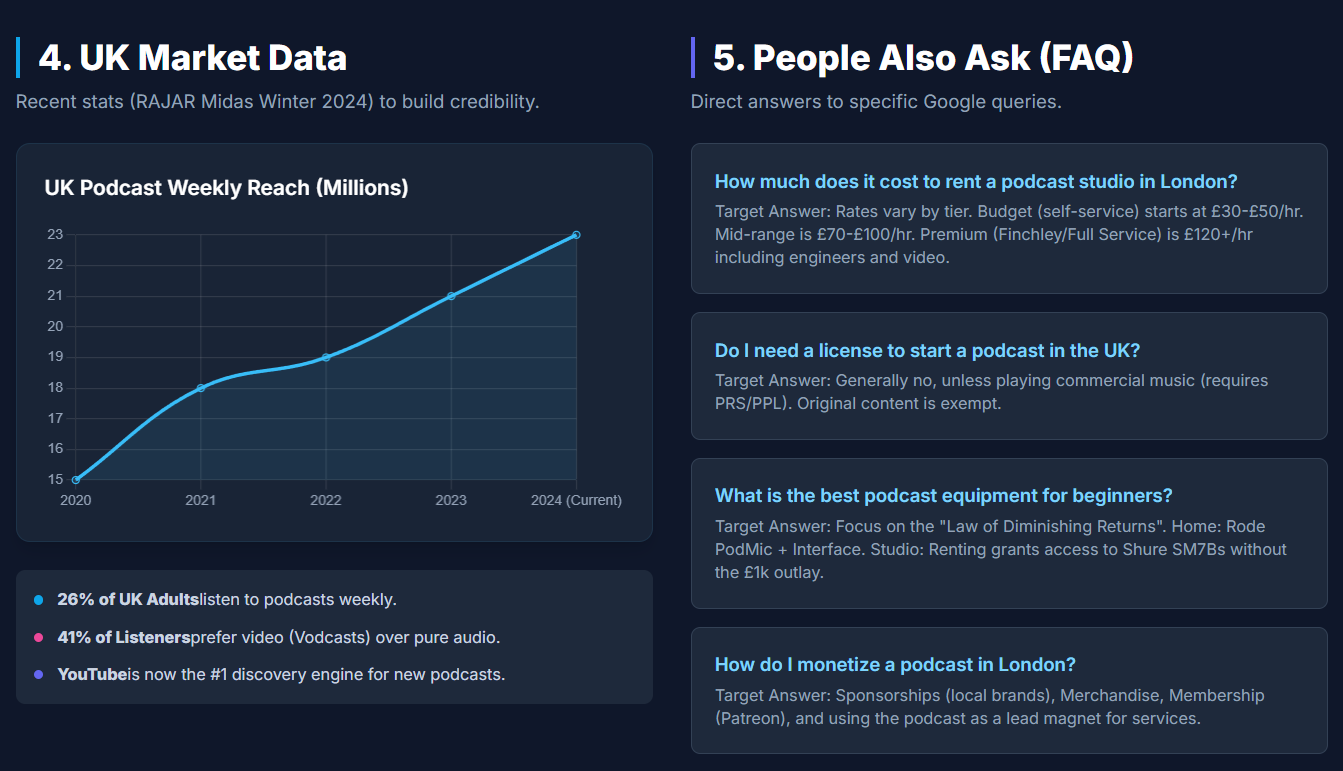This screenshot has width=1343, height=771.
Task: Click the purple bullet beside YouTube stat
Action: (x=39, y=675)
